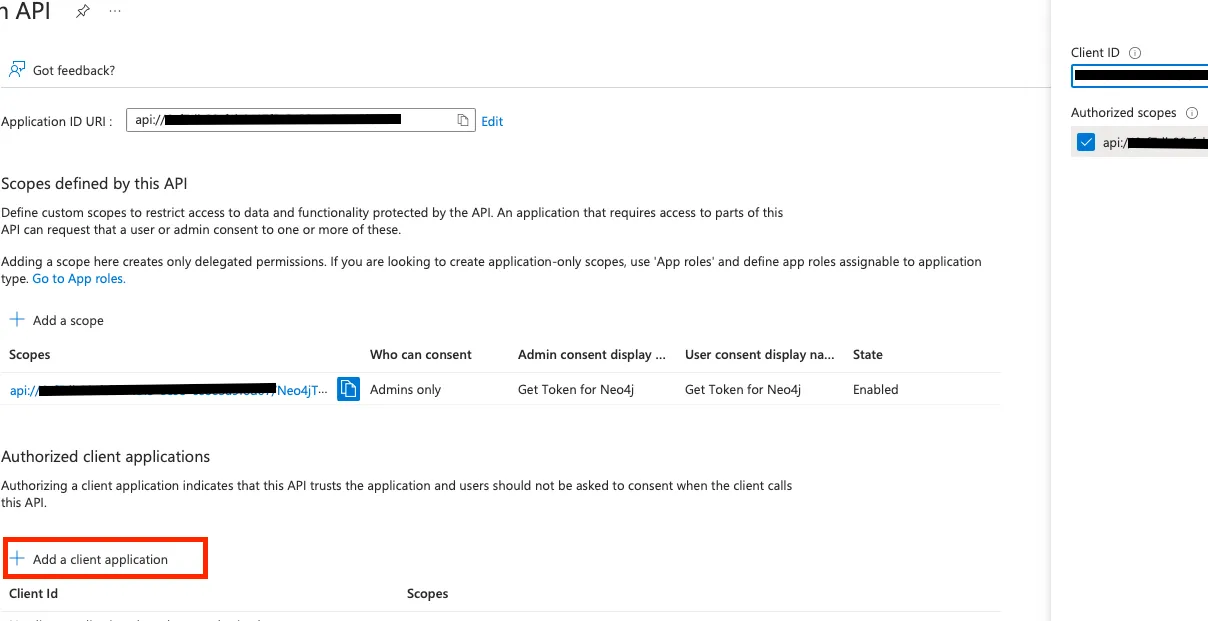Image resolution: width=1208 pixels, height=621 pixels.
Task: Click into the Client ID input field
Action: pos(1139,75)
